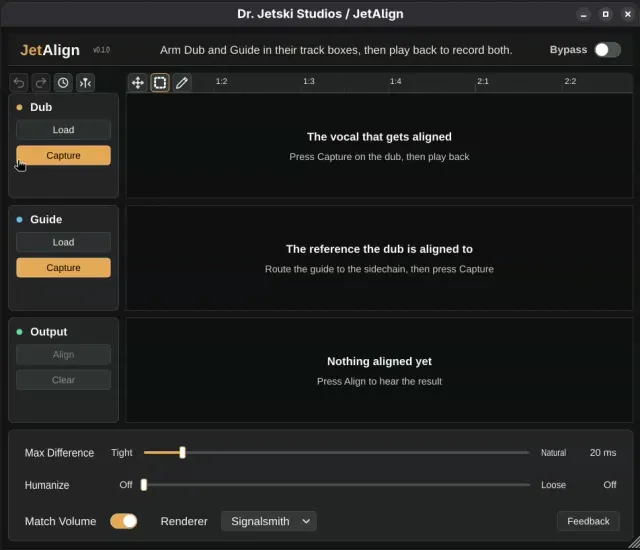
Task: Click the Clear button under Output
Action: (x=63, y=380)
